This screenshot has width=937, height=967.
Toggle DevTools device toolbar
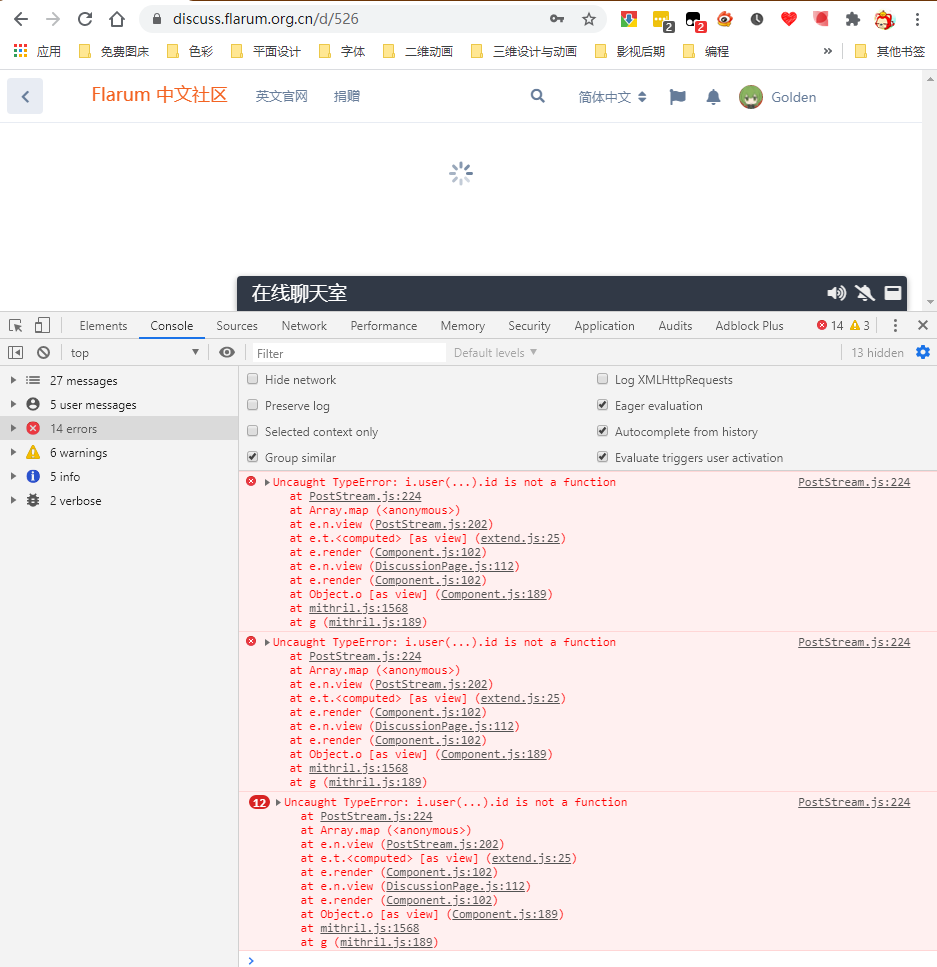[42, 326]
